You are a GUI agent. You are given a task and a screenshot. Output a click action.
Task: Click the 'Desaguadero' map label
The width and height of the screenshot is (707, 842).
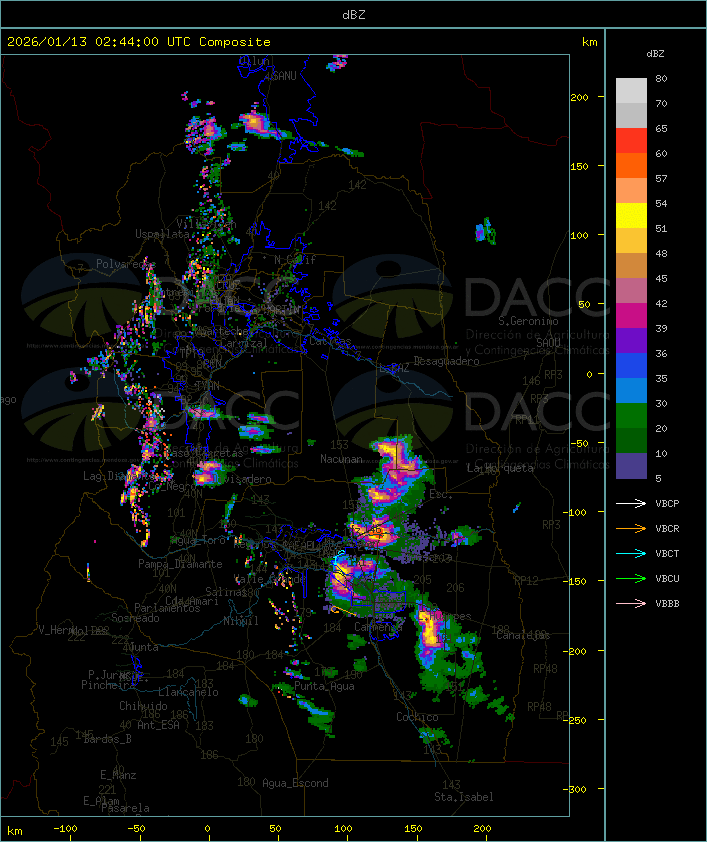(446, 361)
